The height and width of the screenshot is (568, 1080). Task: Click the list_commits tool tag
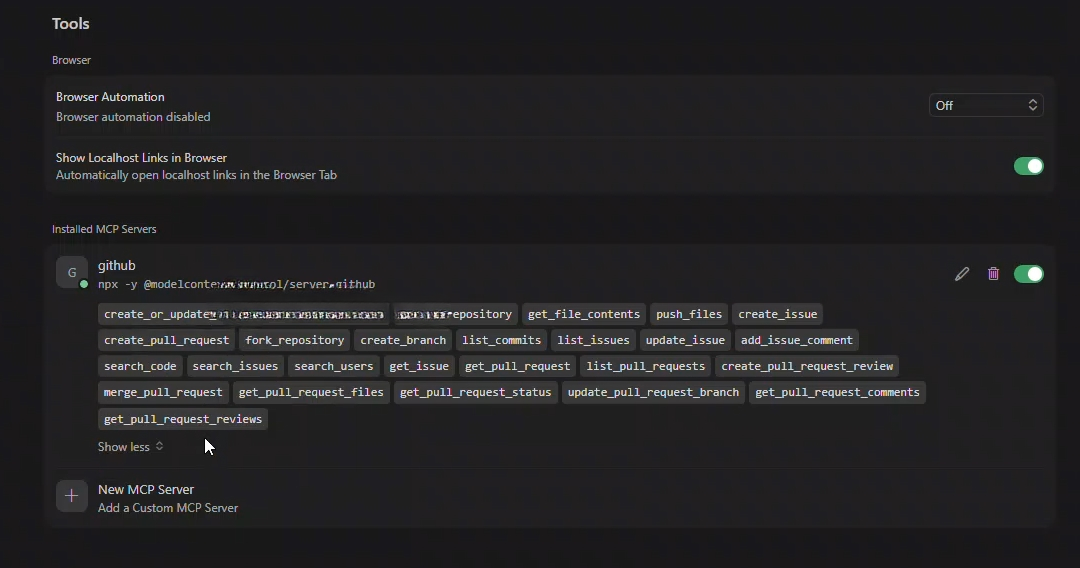[502, 340]
